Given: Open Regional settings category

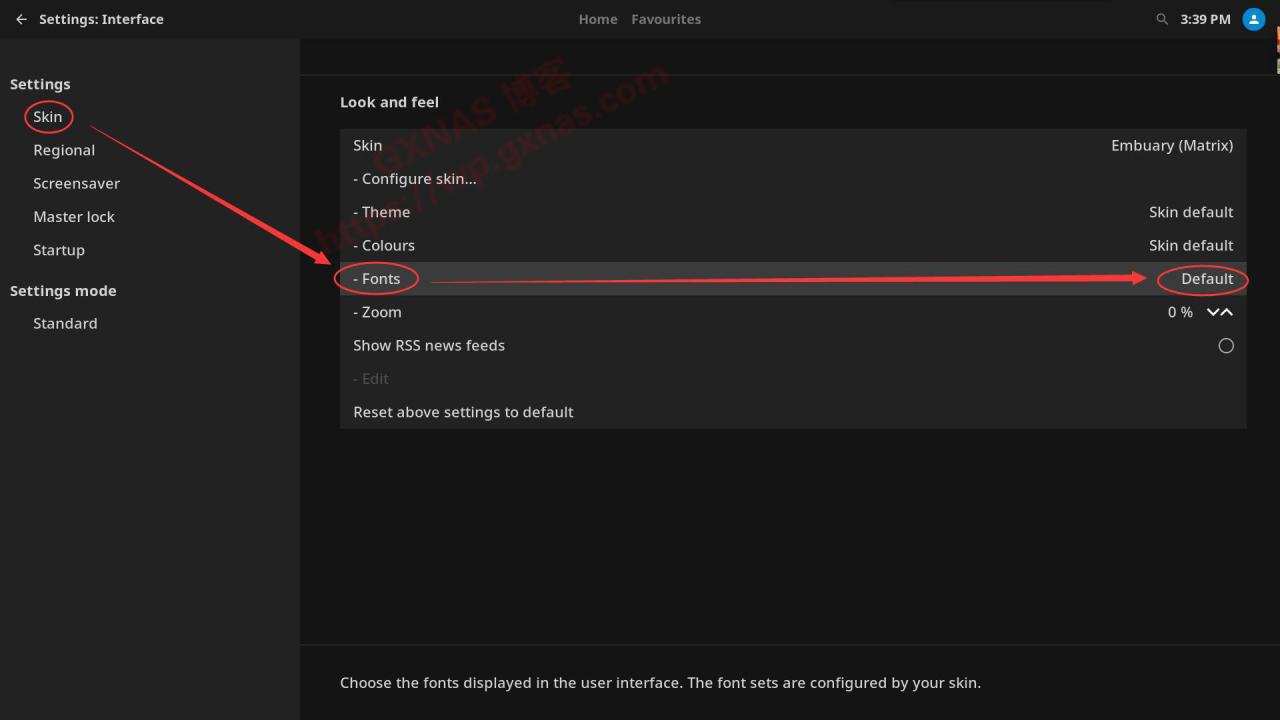Looking at the screenshot, I should [64, 150].
